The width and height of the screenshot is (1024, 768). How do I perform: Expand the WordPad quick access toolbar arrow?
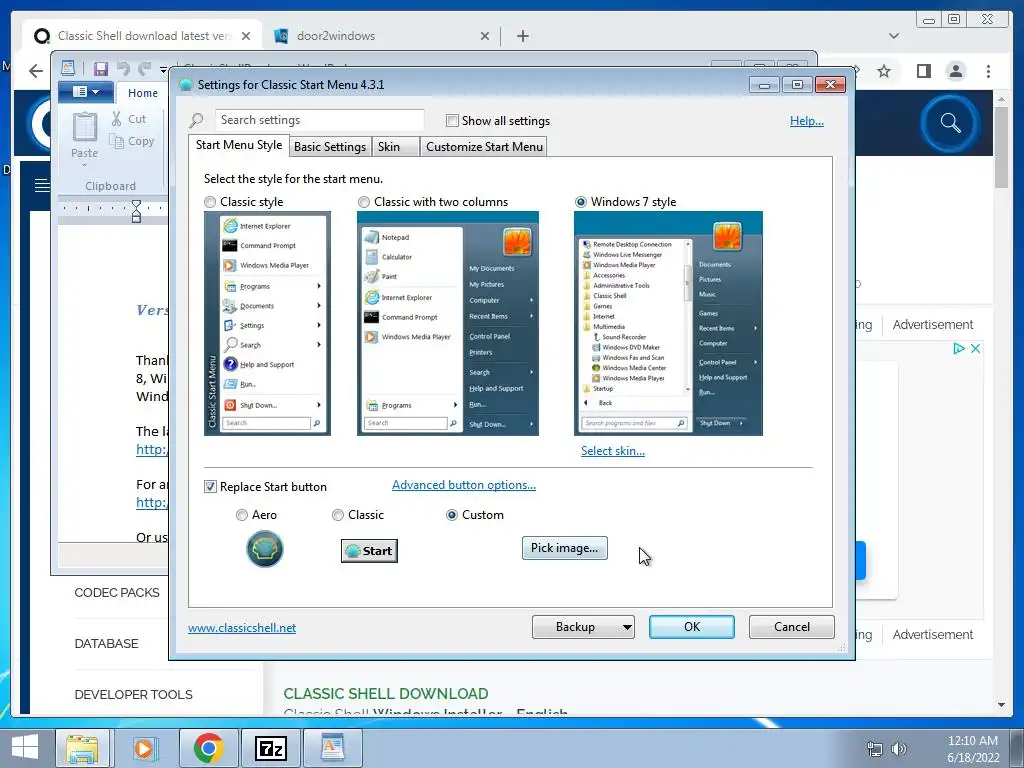[163, 69]
